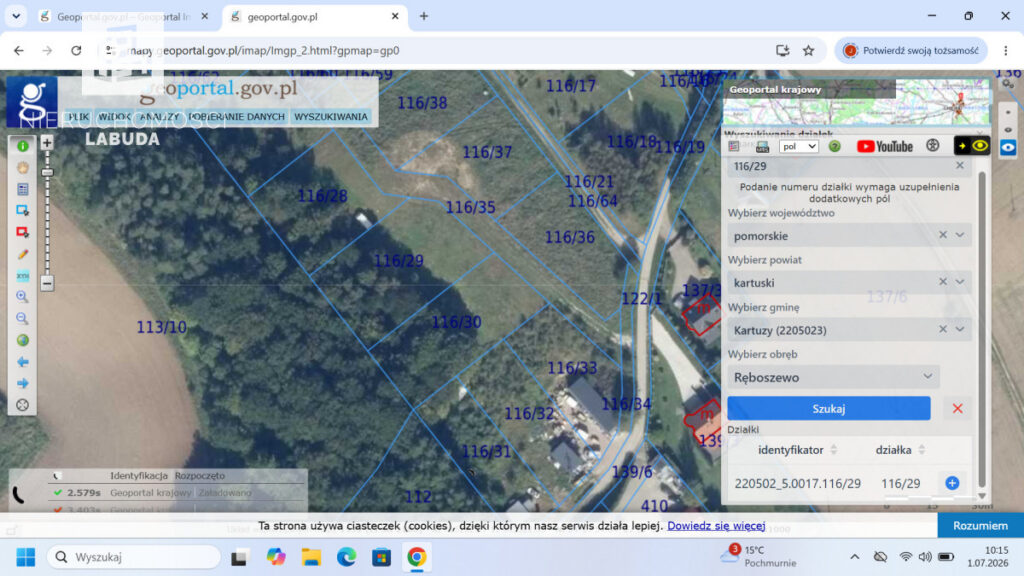Switch to the first Geoportal browser tab

click(124, 17)
